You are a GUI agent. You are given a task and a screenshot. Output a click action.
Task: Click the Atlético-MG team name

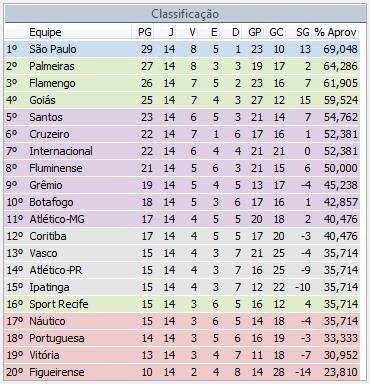(x=57, y=219)
